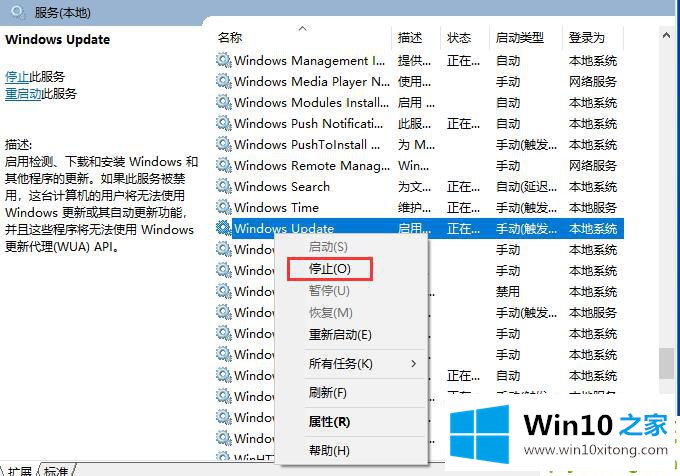680x476 pixels.
Task: Select the Windows Remote Management service icon
Action: tap(224, 165)
